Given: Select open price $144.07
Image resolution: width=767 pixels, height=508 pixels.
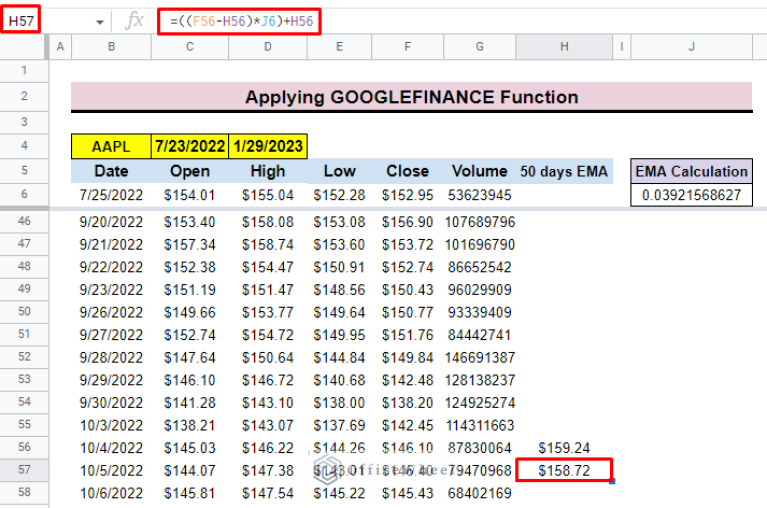Looking at the screenshot, I should [x=190, y=470].
